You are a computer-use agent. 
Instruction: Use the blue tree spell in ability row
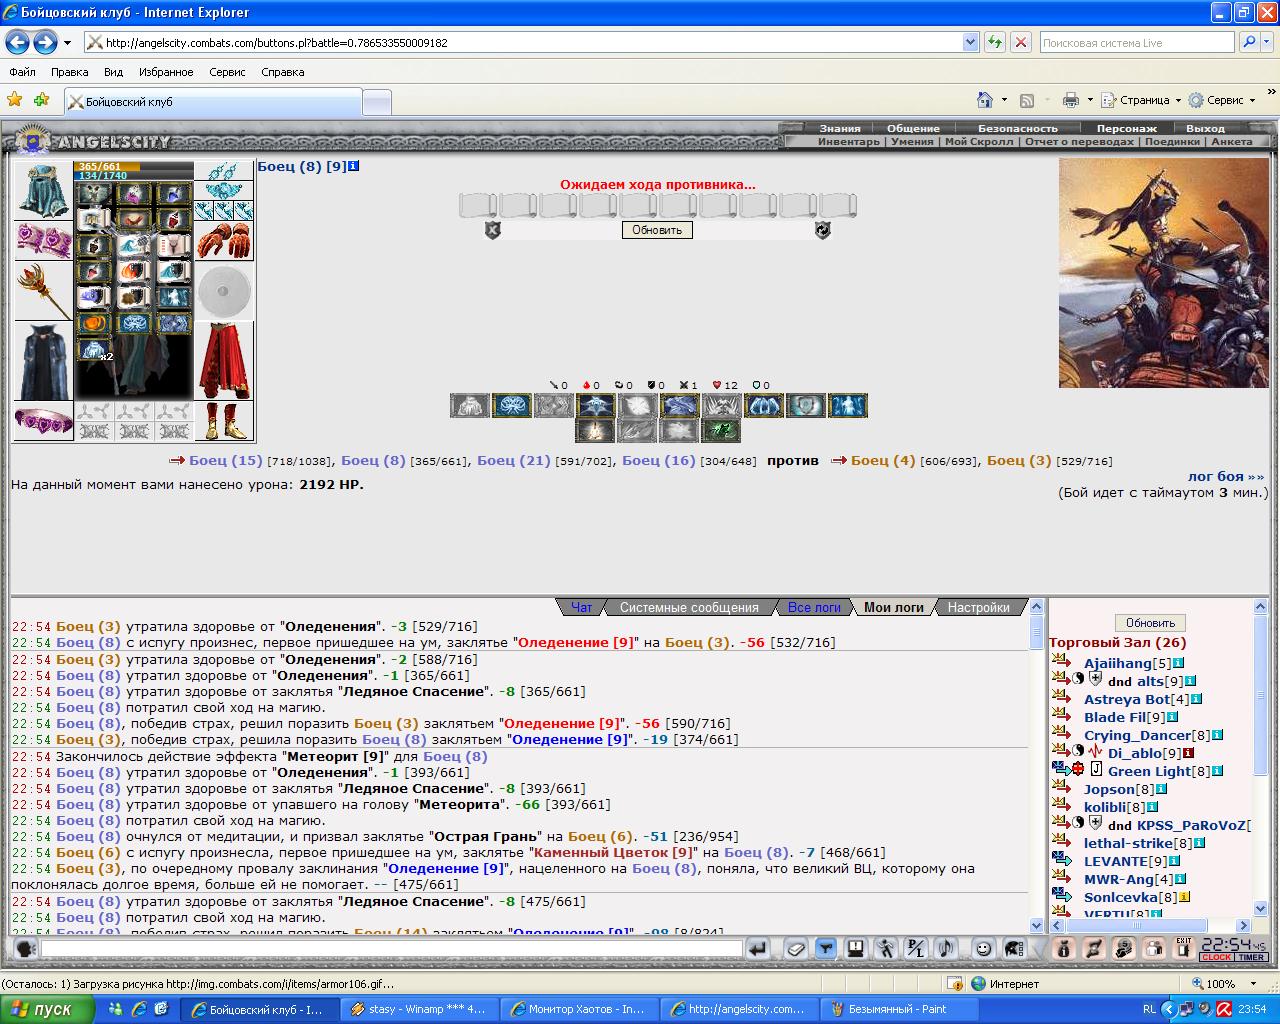pos(511,405)
